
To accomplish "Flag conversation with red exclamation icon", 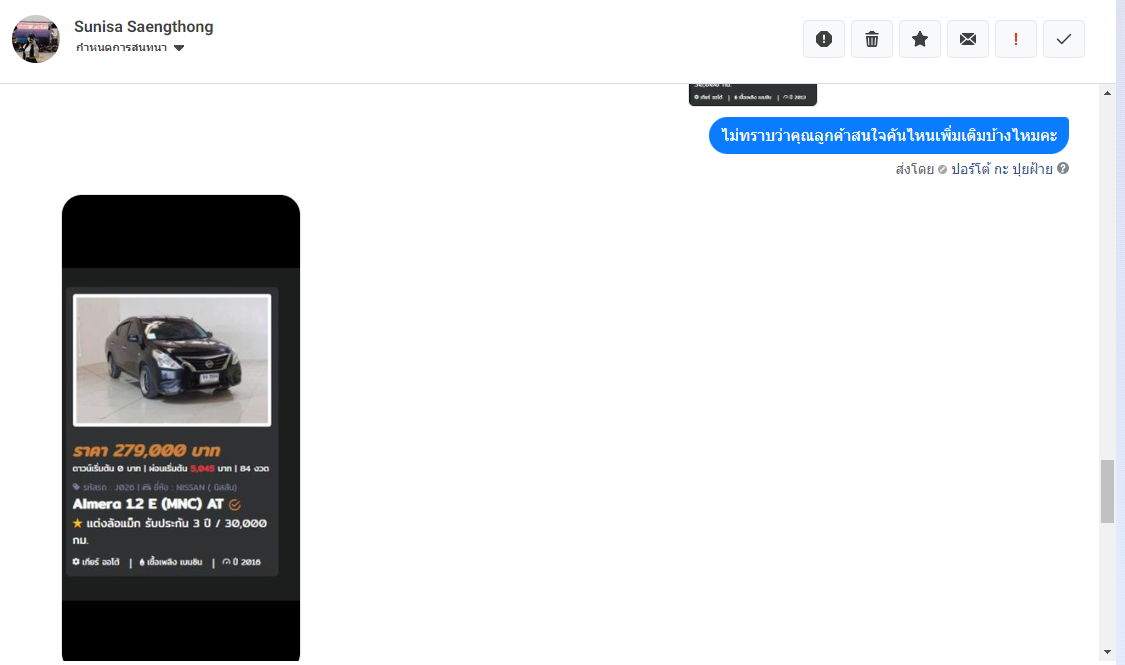I will (1016, 39).
